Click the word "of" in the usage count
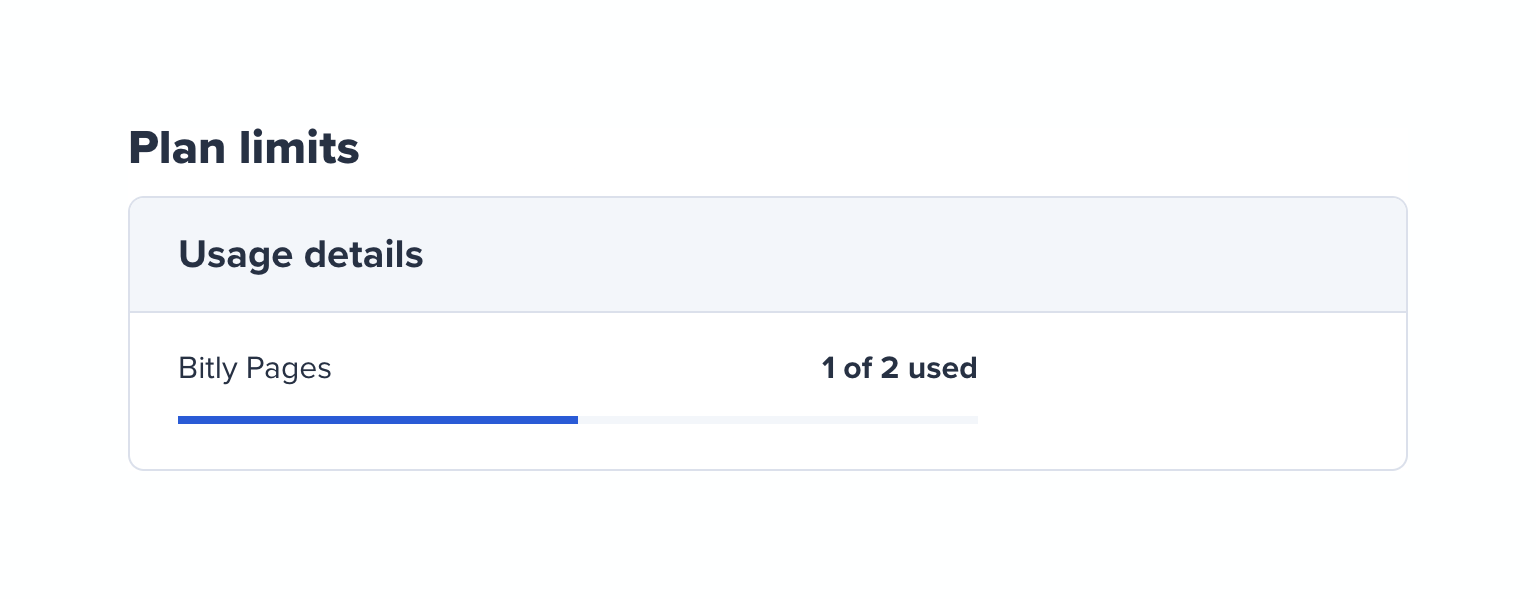The image size is (1536, 599). pyautogui.click(x=858, y=368)
